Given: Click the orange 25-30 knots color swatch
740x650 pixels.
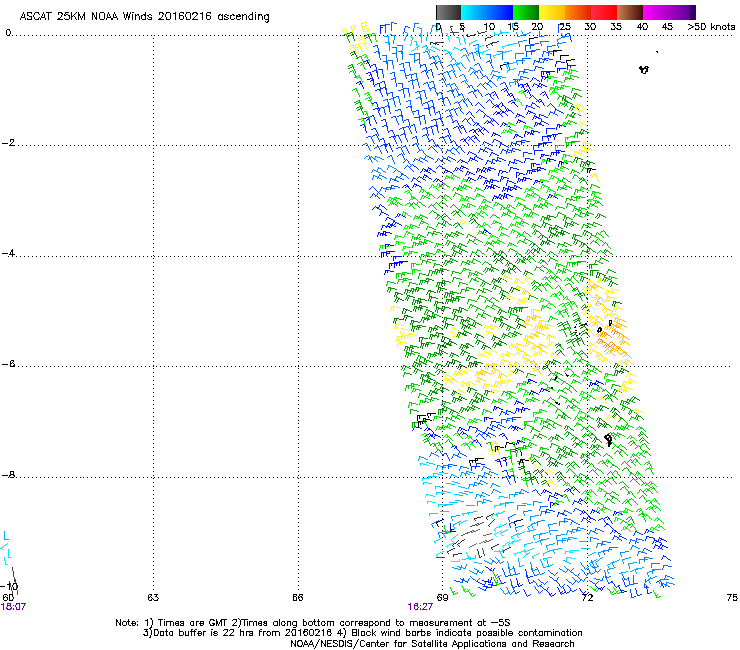Looking at the screenshot, I should 578,12.
